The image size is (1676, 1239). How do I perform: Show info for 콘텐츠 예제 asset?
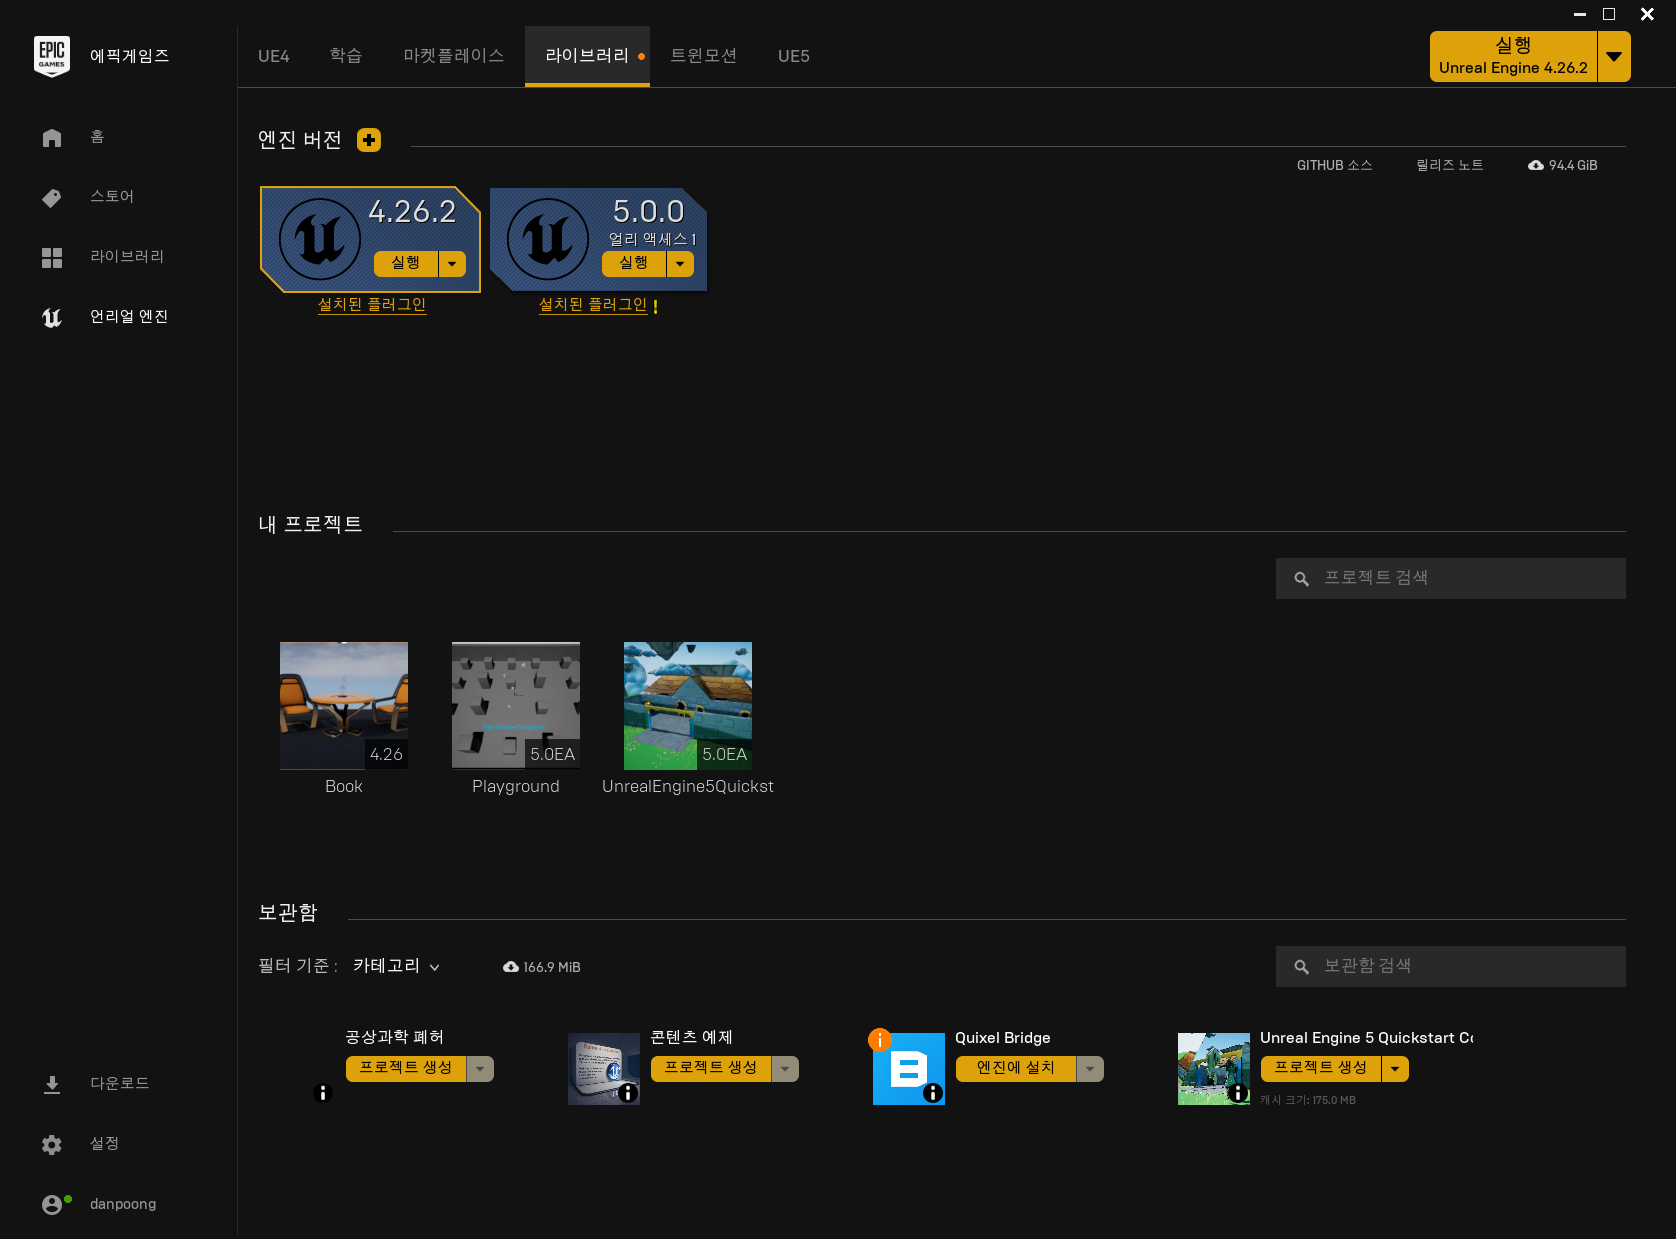pyautogui.click(x=628, y=1093)
